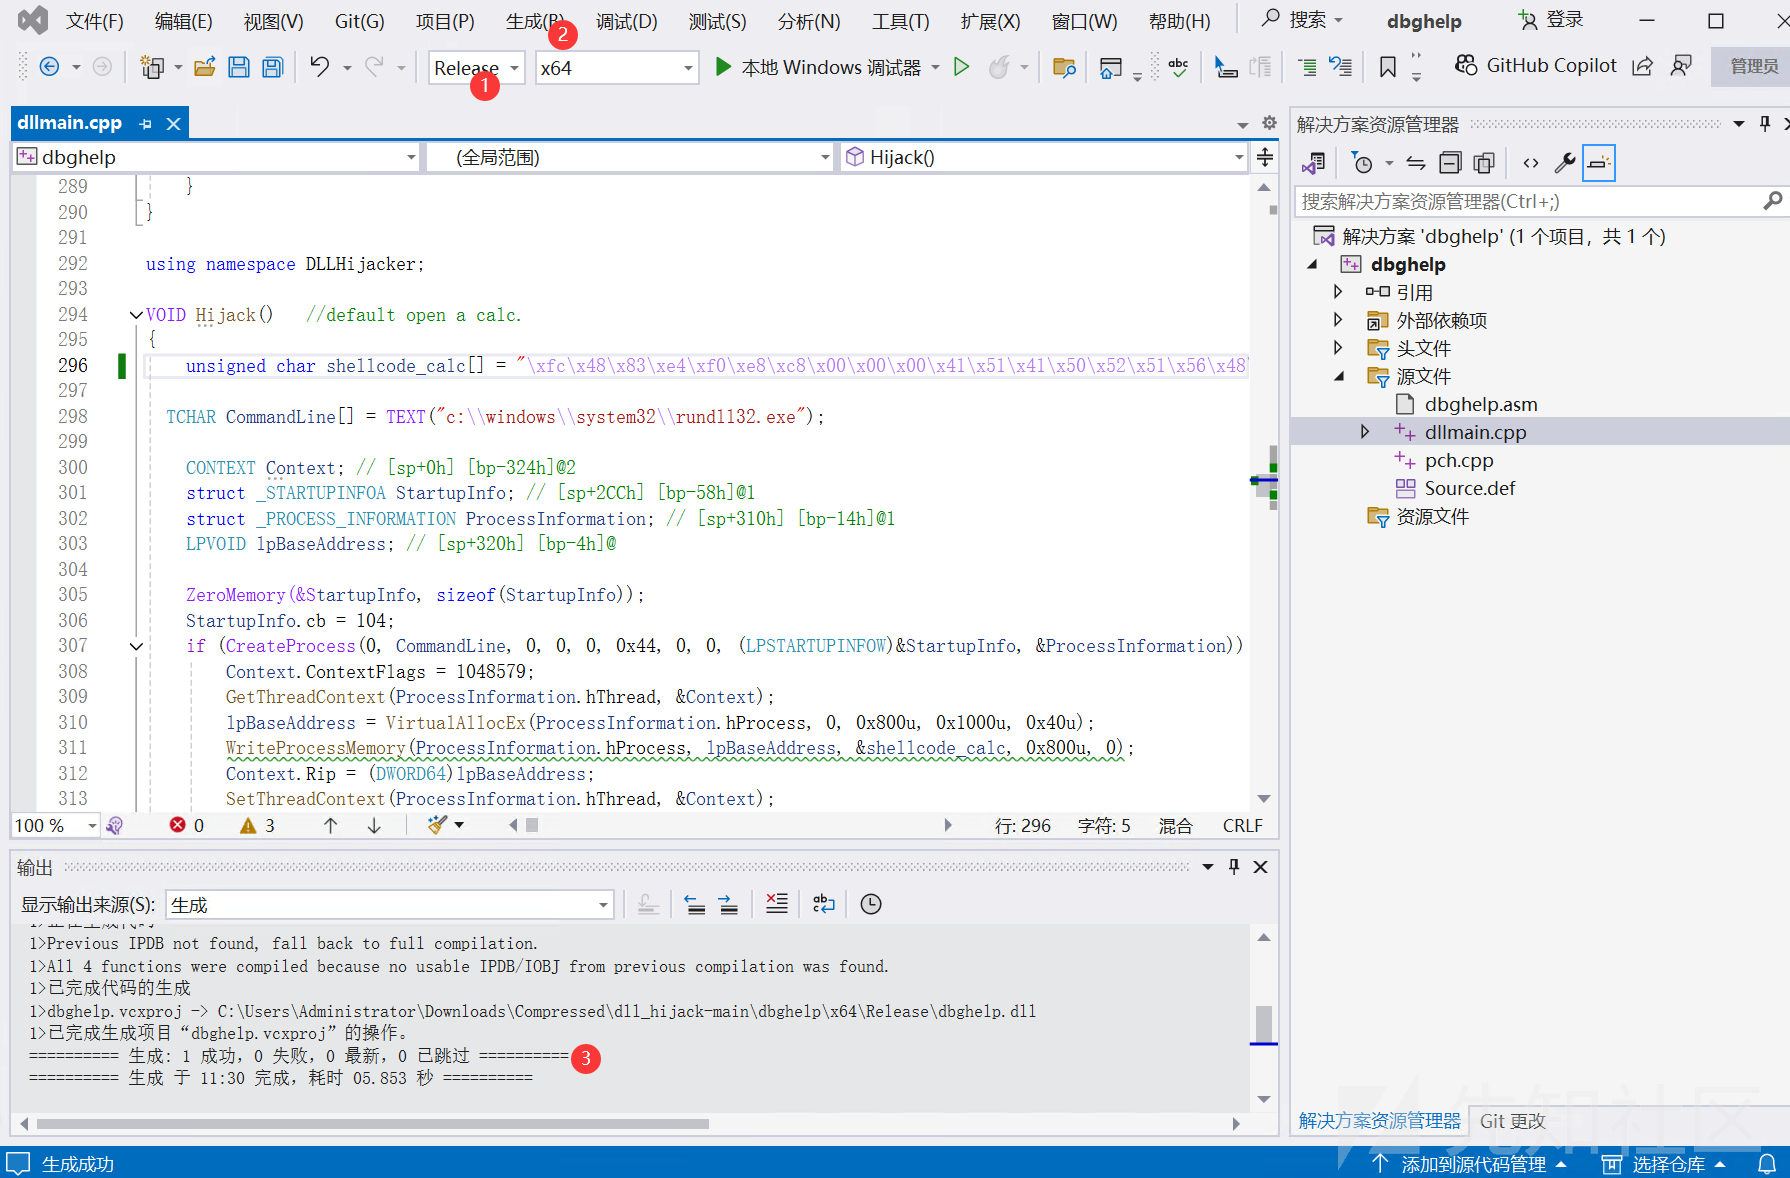Open the Release configuration dropdown
The width and height of the screenshot is (1790, 1178).
tap(476, 68)
